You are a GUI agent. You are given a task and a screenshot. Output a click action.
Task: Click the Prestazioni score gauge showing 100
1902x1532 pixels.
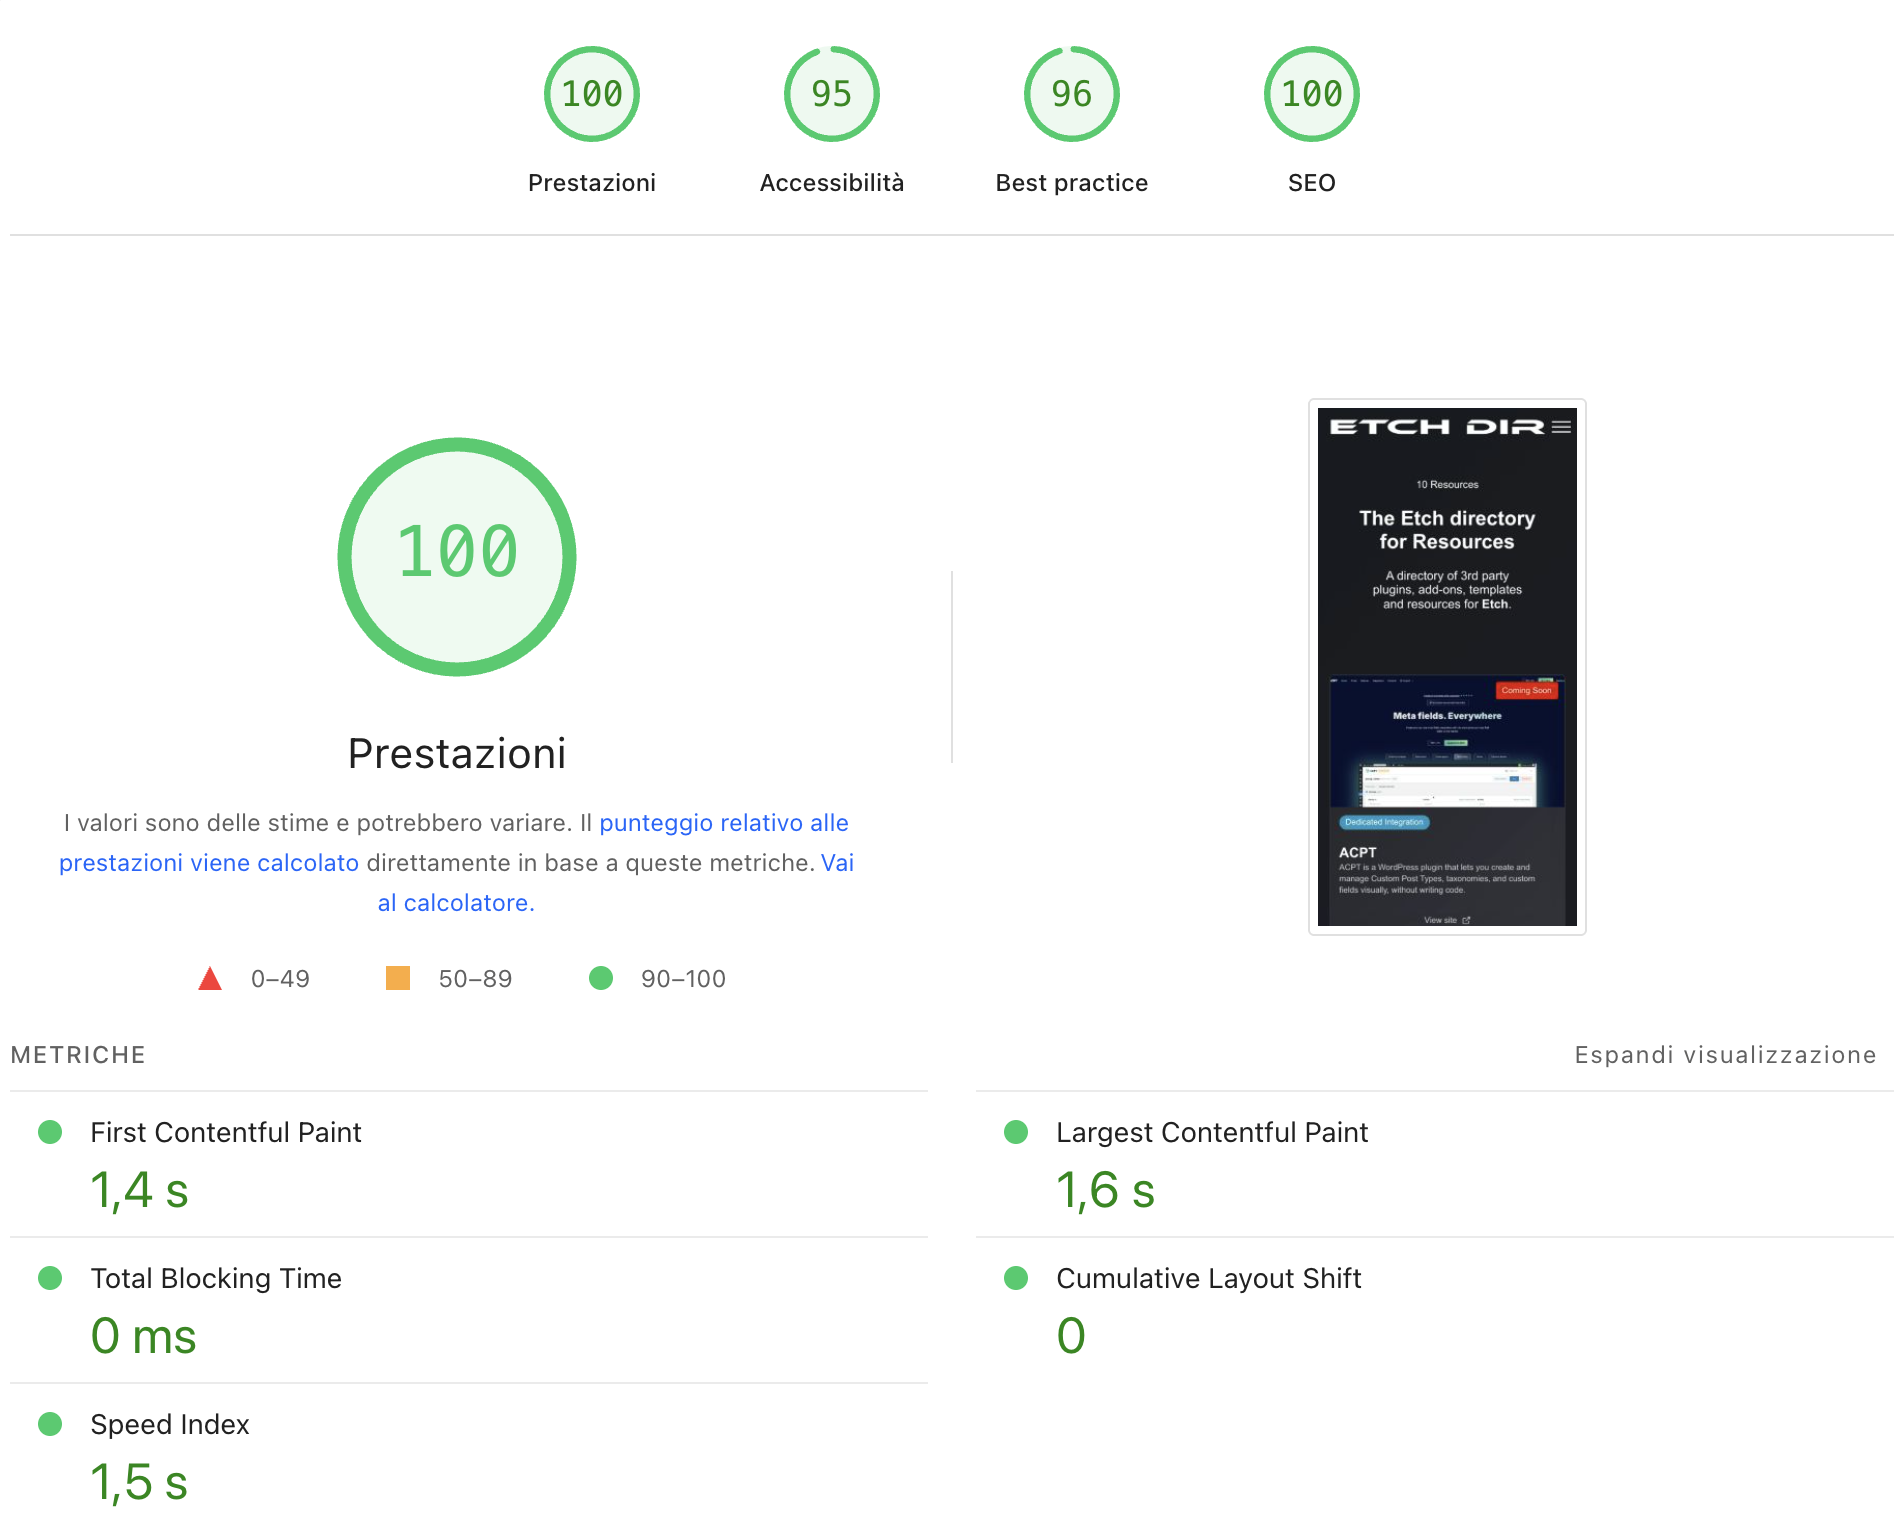click(x=591, y=93)
